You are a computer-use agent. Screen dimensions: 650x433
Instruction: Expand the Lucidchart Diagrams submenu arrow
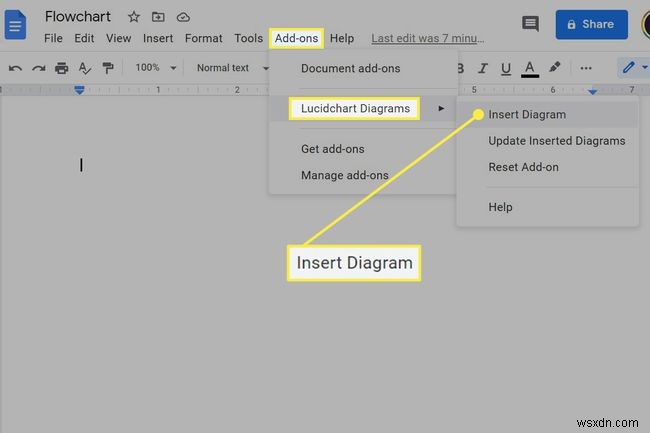[441, 108]
